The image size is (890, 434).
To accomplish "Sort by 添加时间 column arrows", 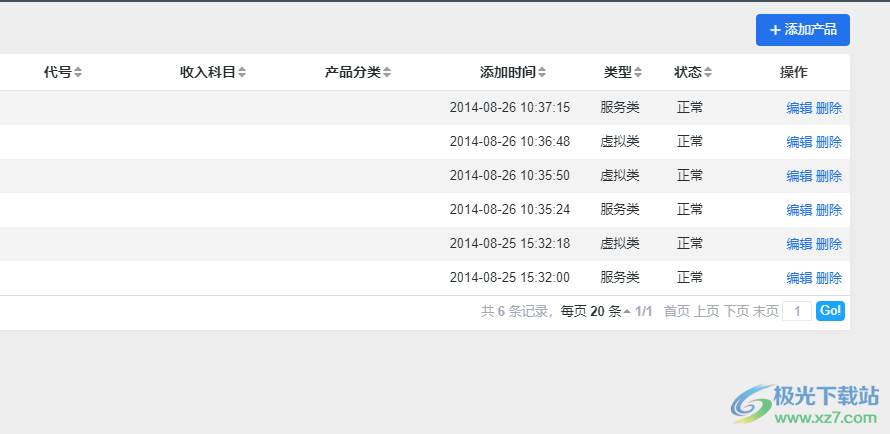I will tap(542, 72).
